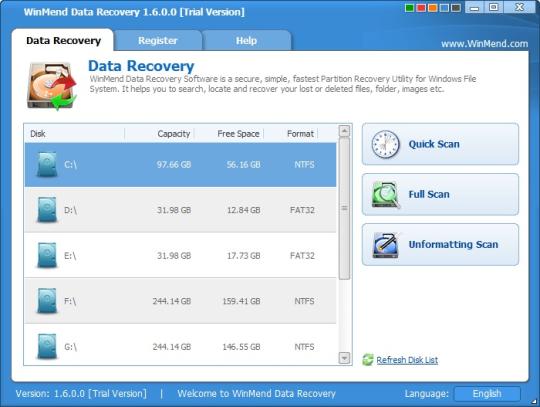Select the F:\ drive label
Screen dimensions: 540x407
pos(70,301)
